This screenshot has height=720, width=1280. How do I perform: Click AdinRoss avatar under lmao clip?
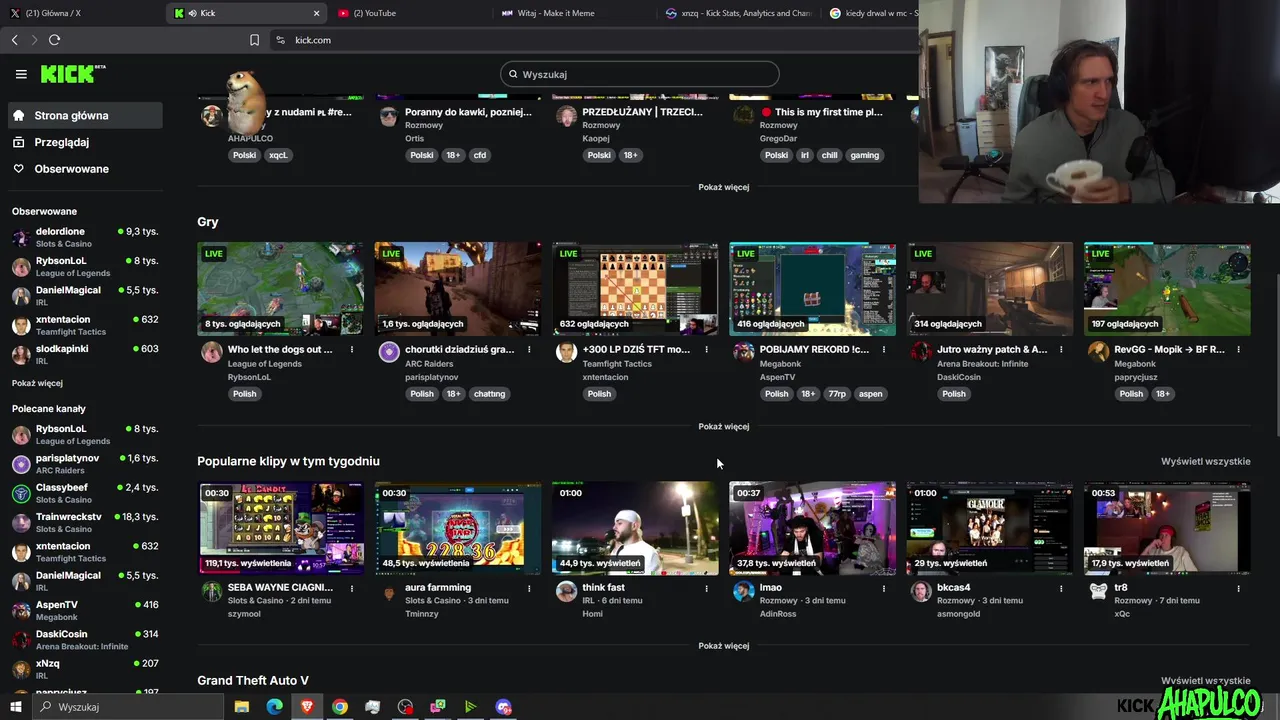[x=743, y=591]
